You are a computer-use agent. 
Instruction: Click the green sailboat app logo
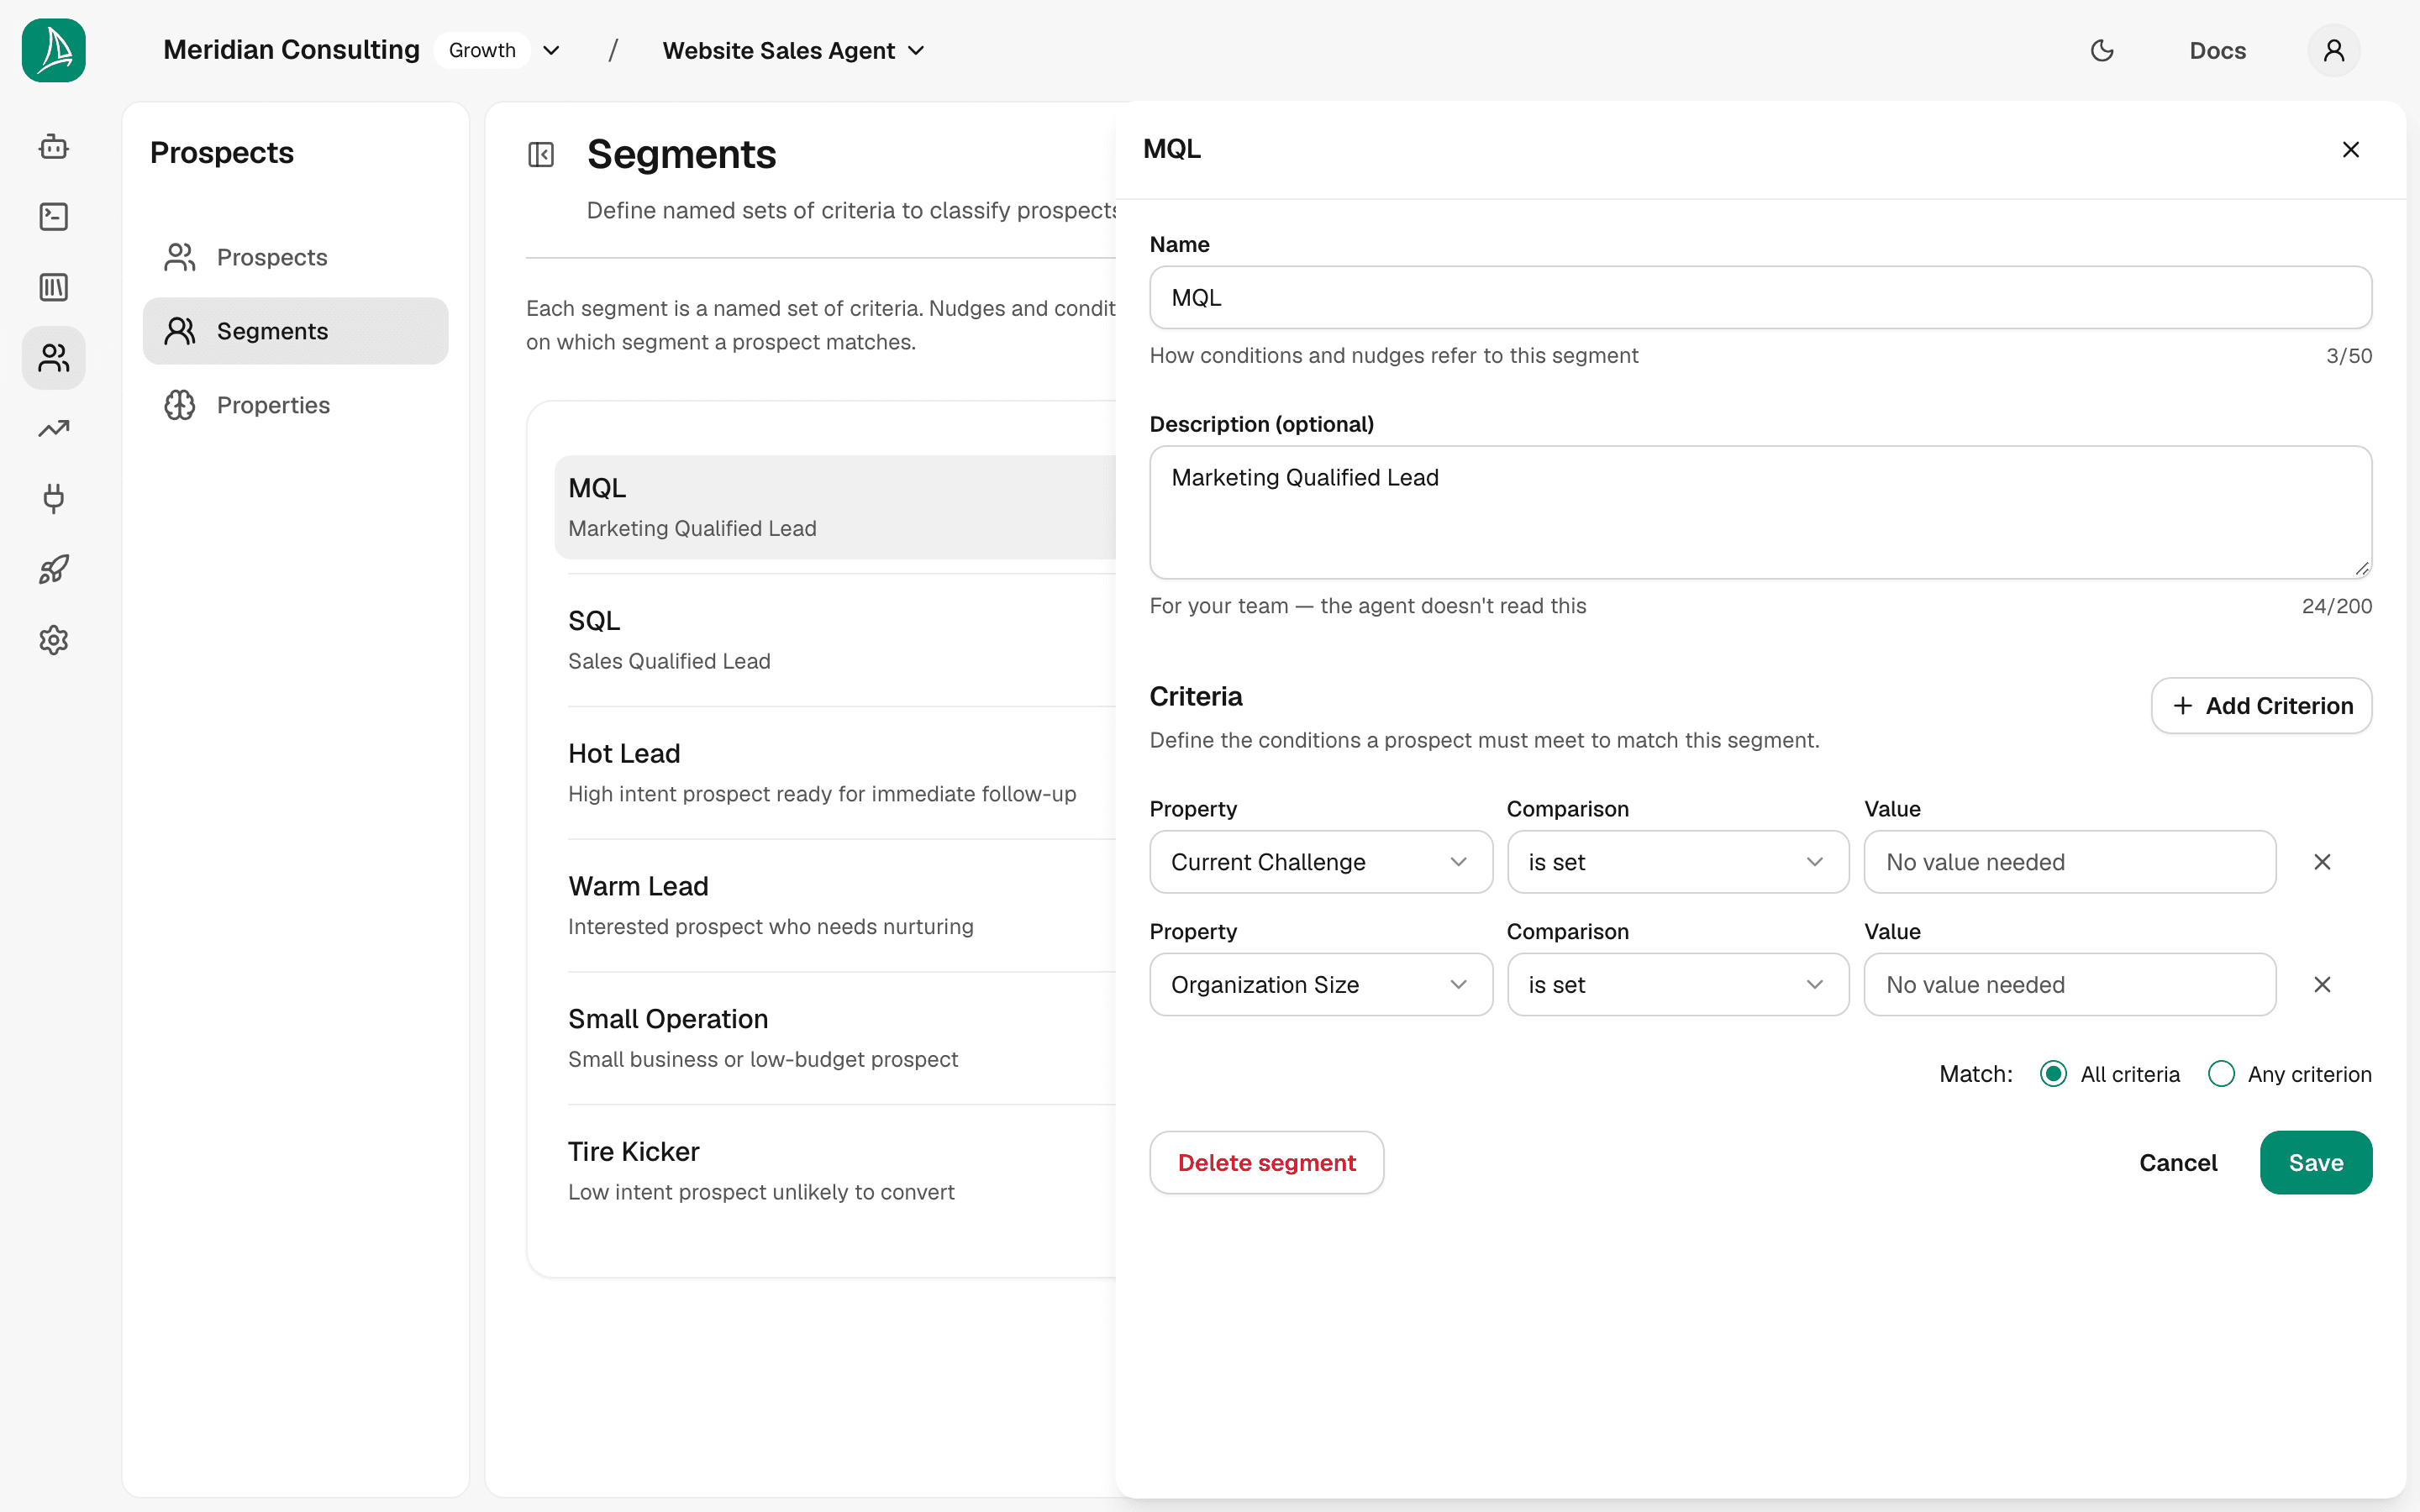click(54, 50)
